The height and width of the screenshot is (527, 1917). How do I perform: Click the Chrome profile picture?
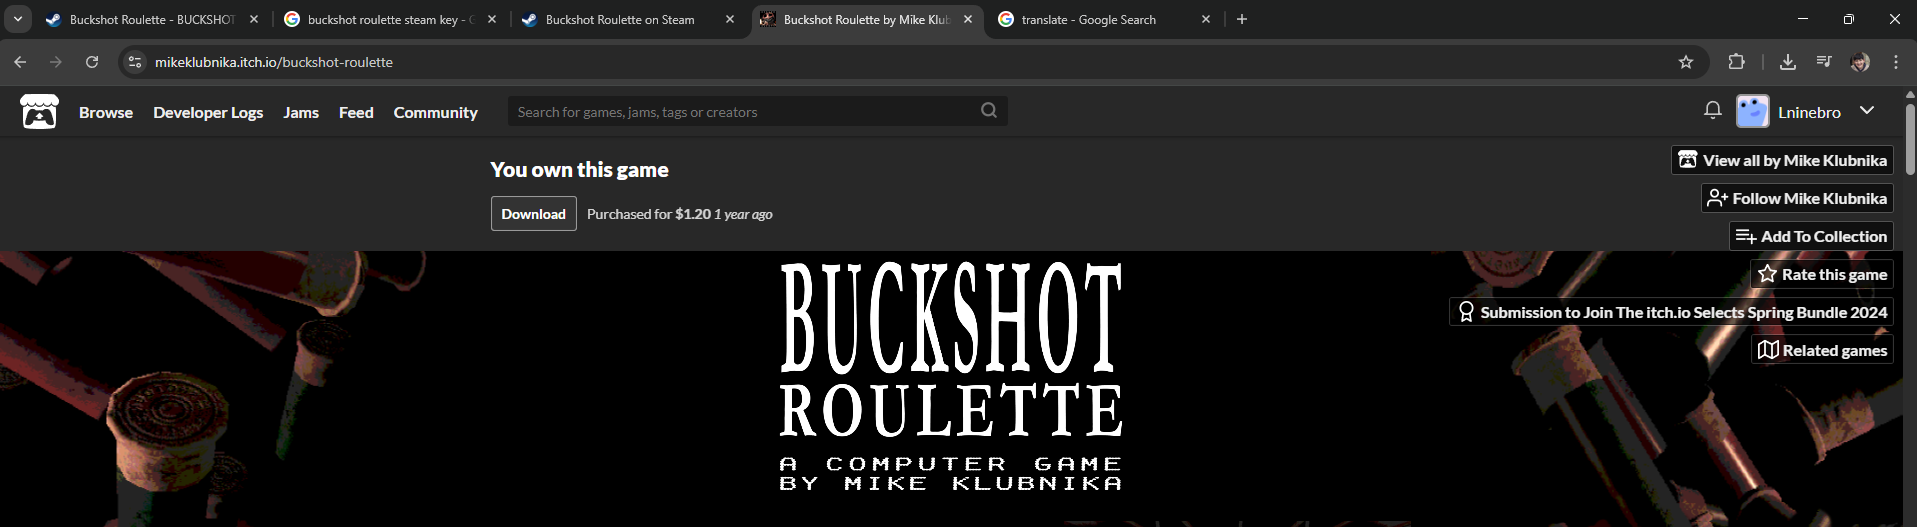click(1860, 62)
